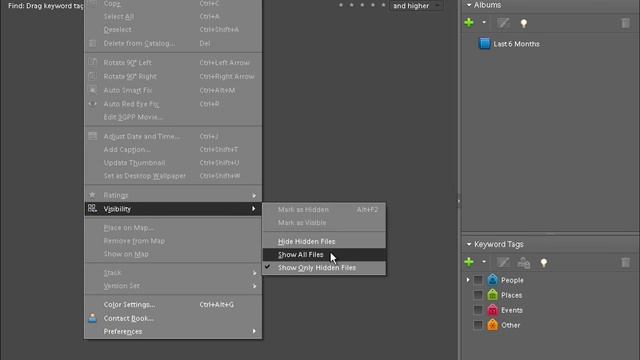The image size is (640, 360).
Task: Click the edit pencil icon in Keyword Tags
Action: click(x=503, y=262)
